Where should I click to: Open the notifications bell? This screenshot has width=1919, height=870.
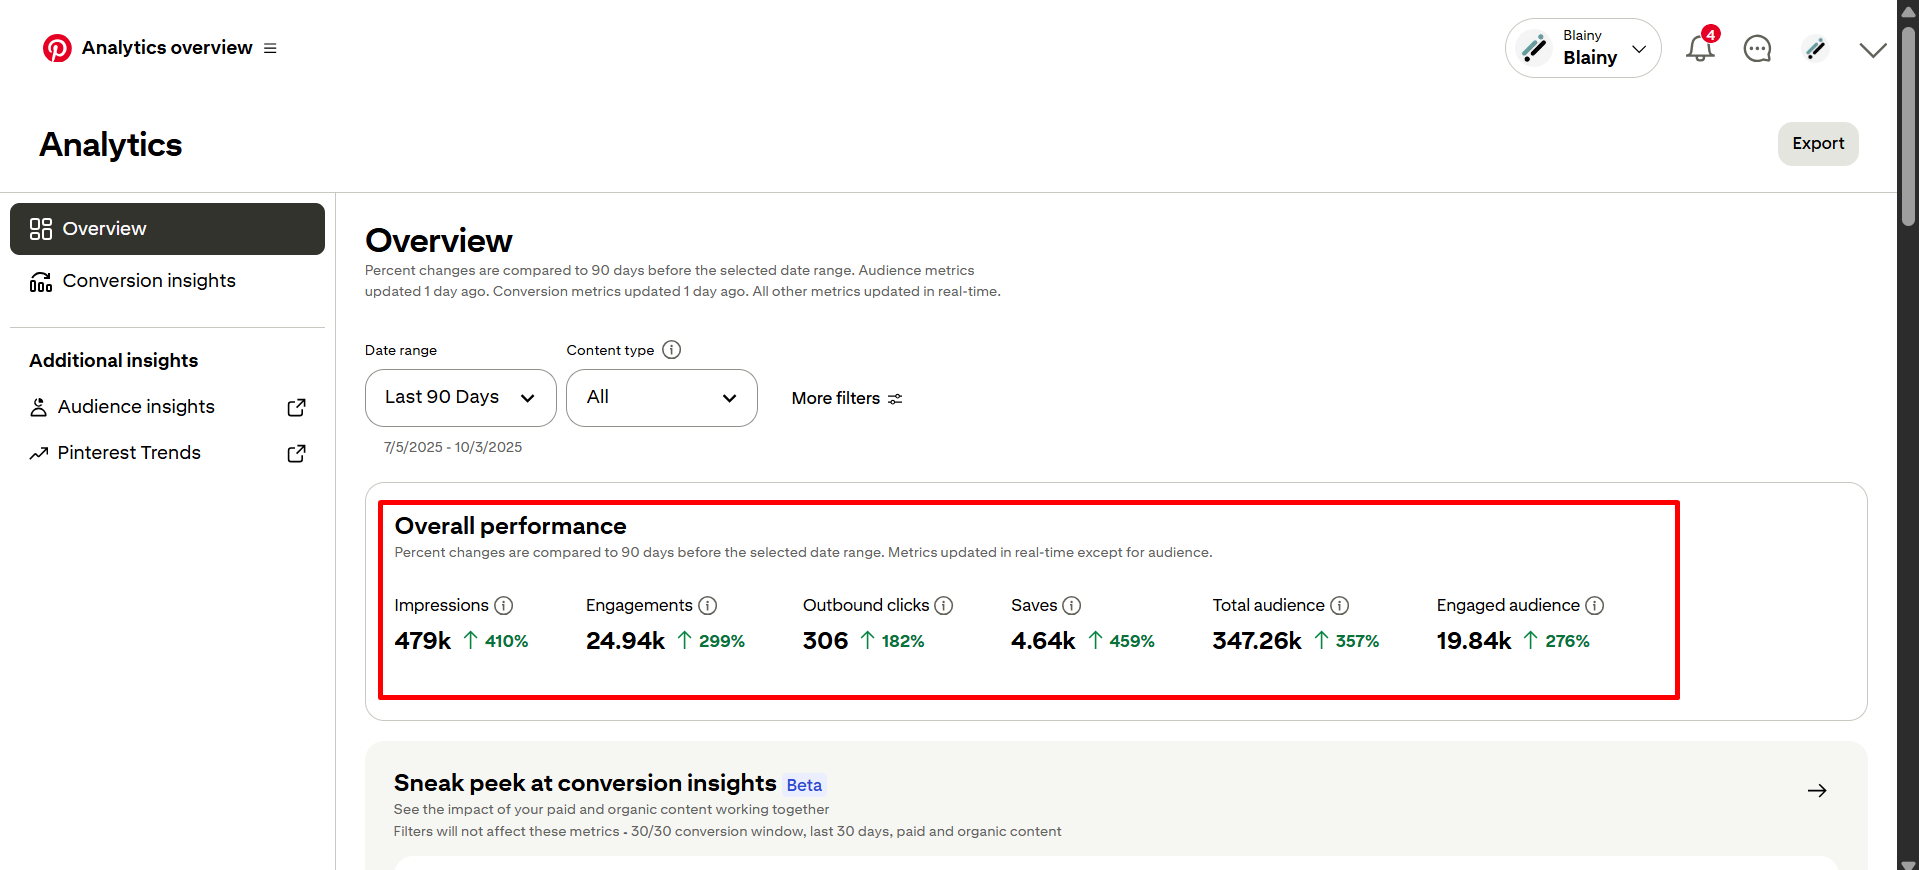[x=1699, y=48]
